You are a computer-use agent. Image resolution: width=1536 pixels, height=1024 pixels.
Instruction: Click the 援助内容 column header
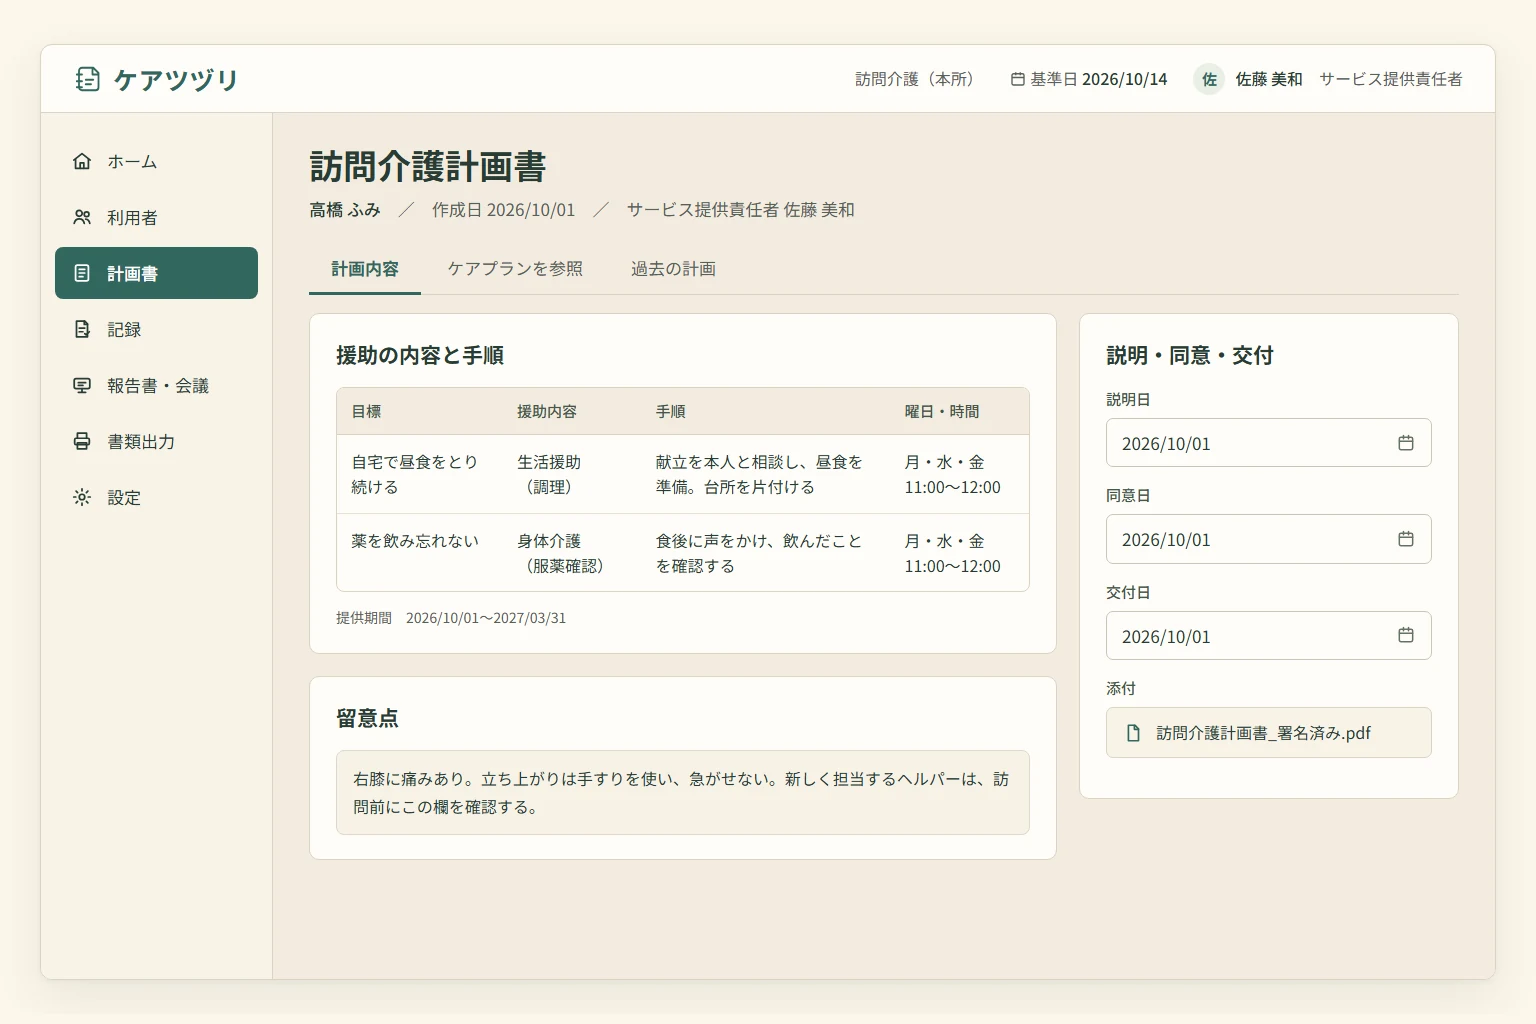pyautogui.click(x=547, y=411)
